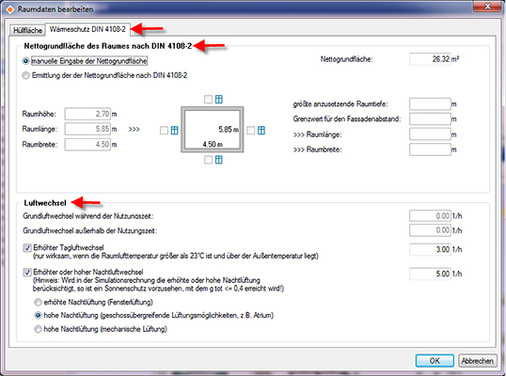Click the window icon above the room diagram
Image resolution: width=506 pixels, height=376 pixels.
point(219,99)
